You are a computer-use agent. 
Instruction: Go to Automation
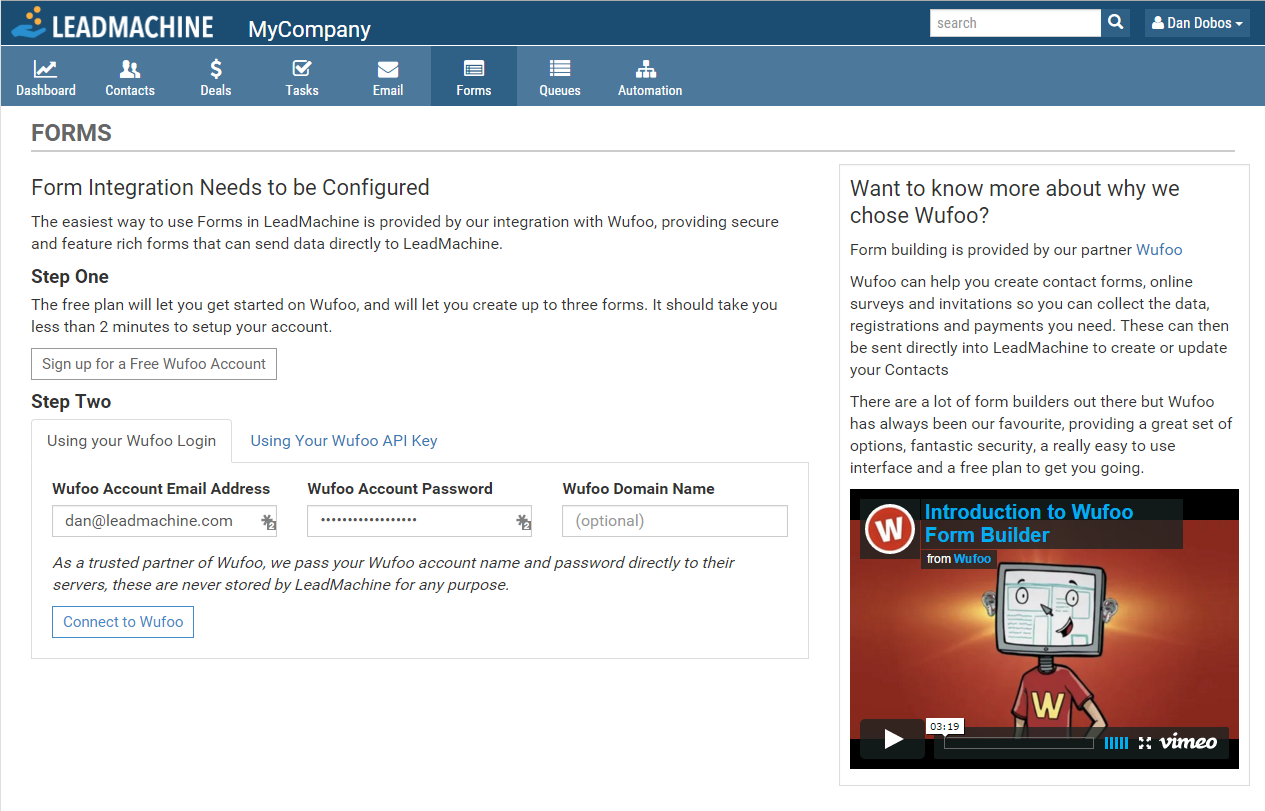click(x=650, y=78)
